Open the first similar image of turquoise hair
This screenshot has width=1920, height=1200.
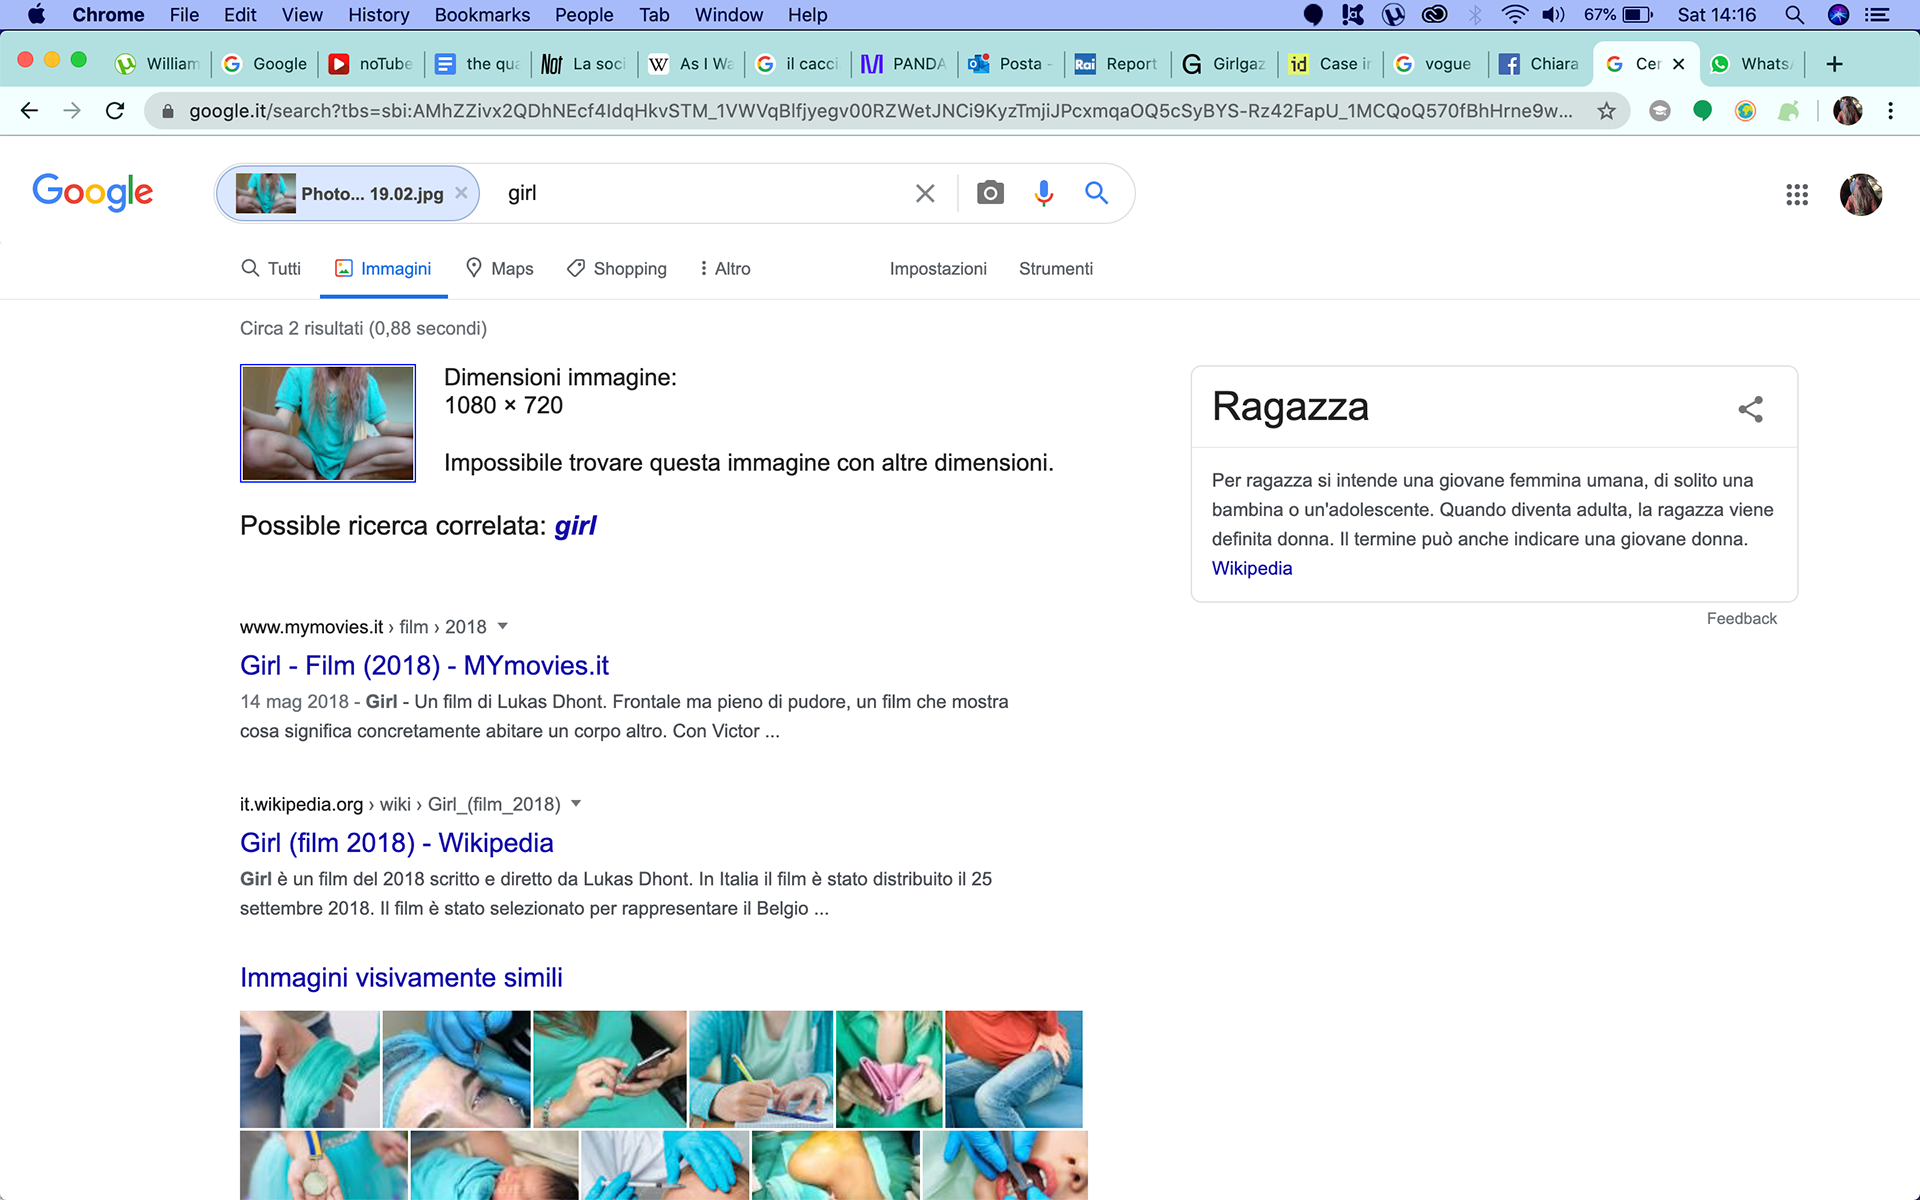click(310, 1069)
